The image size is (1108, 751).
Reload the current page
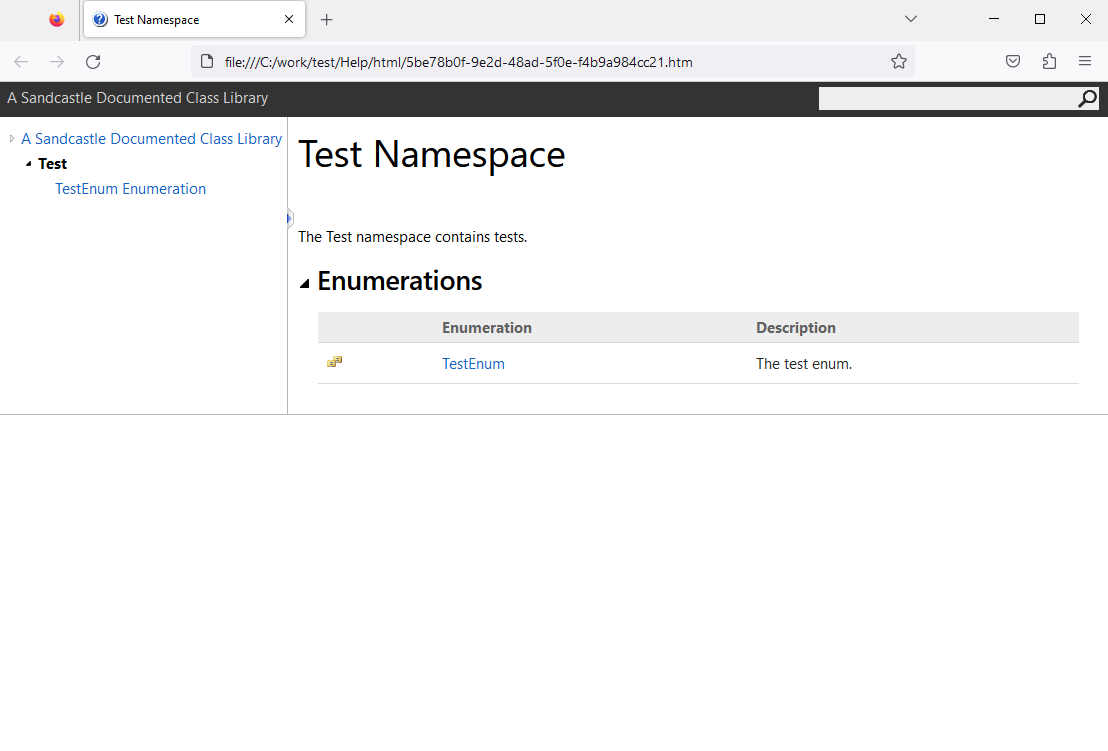coord(93,61)
